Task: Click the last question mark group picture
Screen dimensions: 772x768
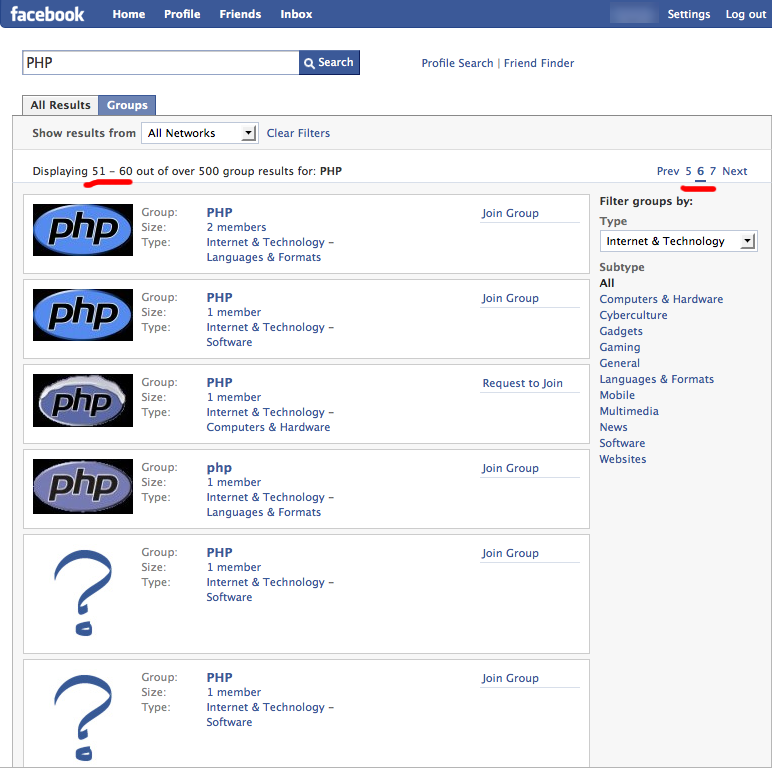Action: tap(83, 717)
